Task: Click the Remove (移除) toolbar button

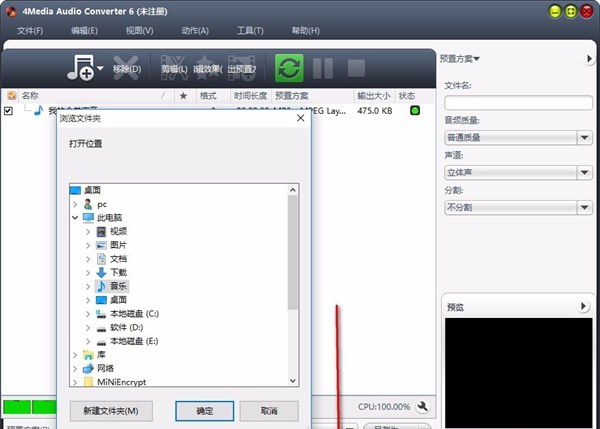Action: pyautogui.click(x=127, y=69)
